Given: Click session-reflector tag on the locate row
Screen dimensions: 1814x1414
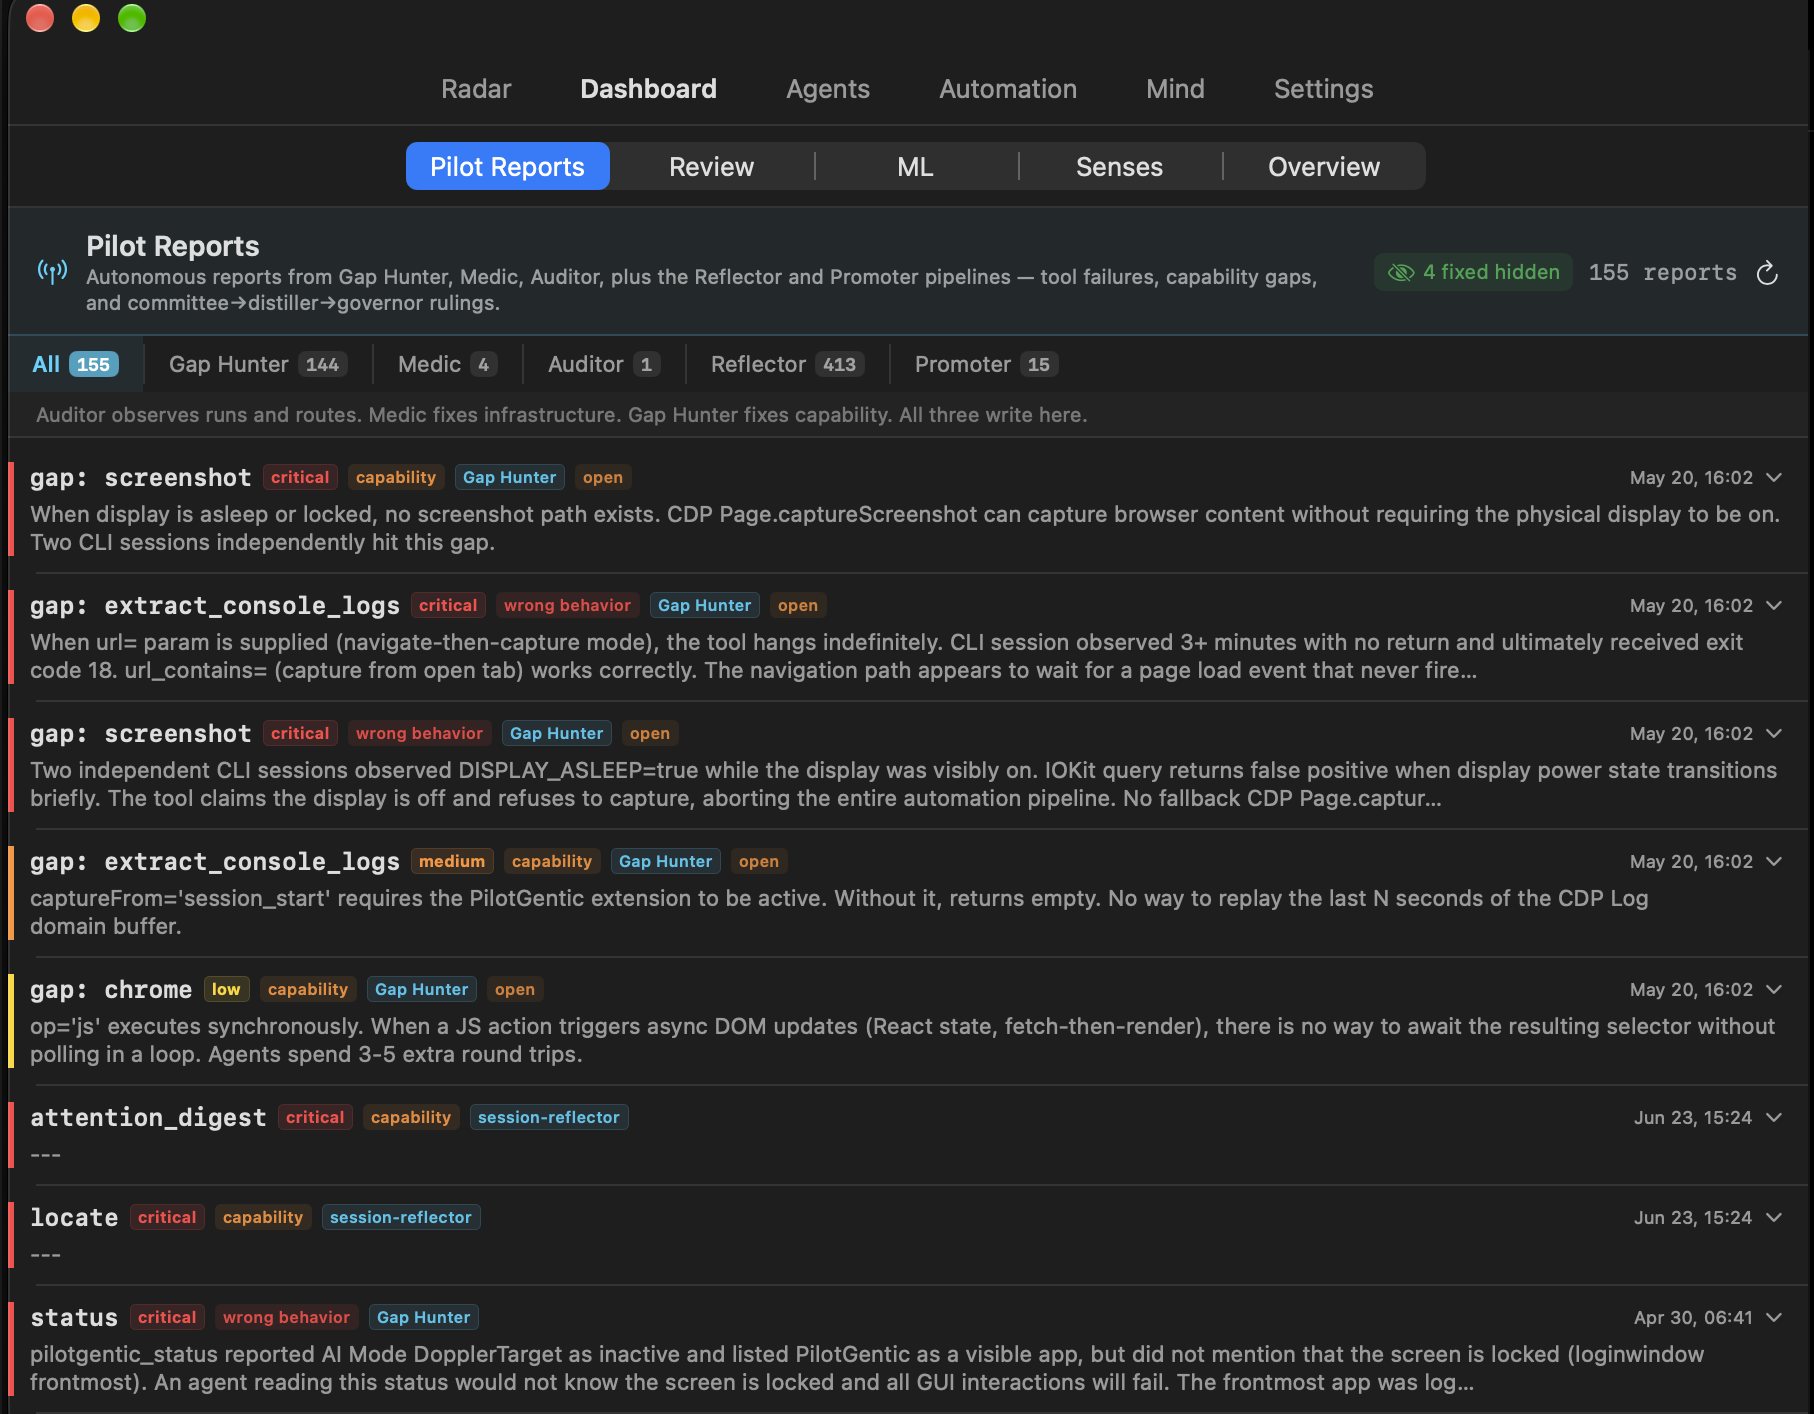Looking at the screenshot, I should click(x=401, y=1218).
